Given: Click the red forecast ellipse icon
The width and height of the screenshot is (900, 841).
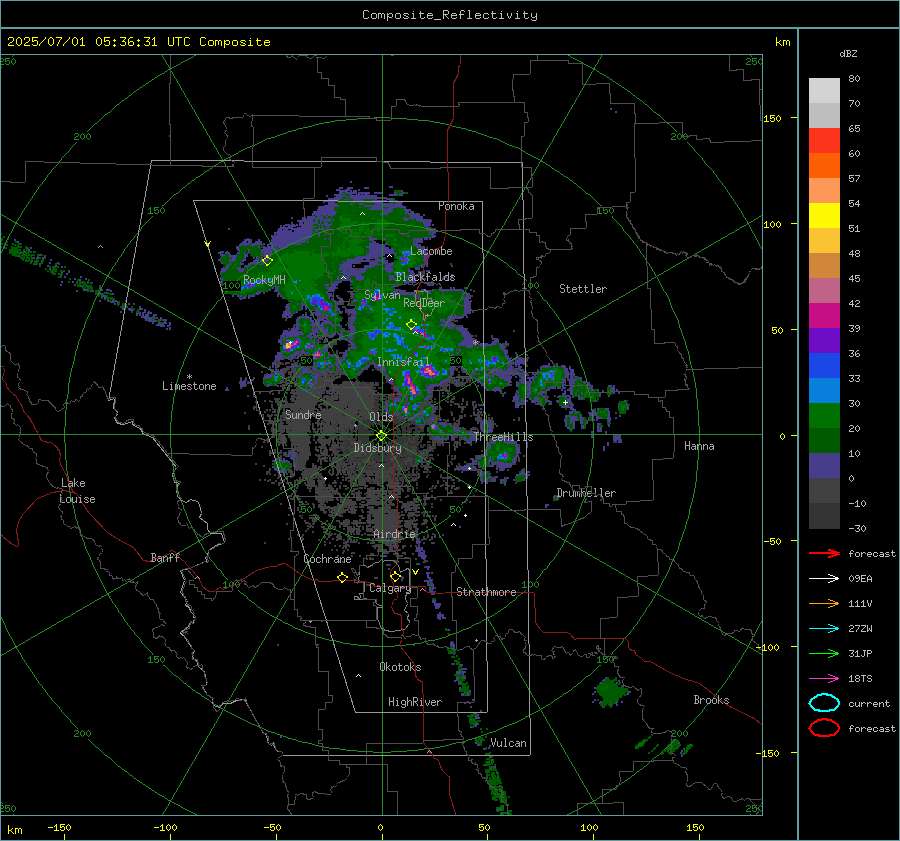Looking at the screenshot, I should click(x=824, y=728).
